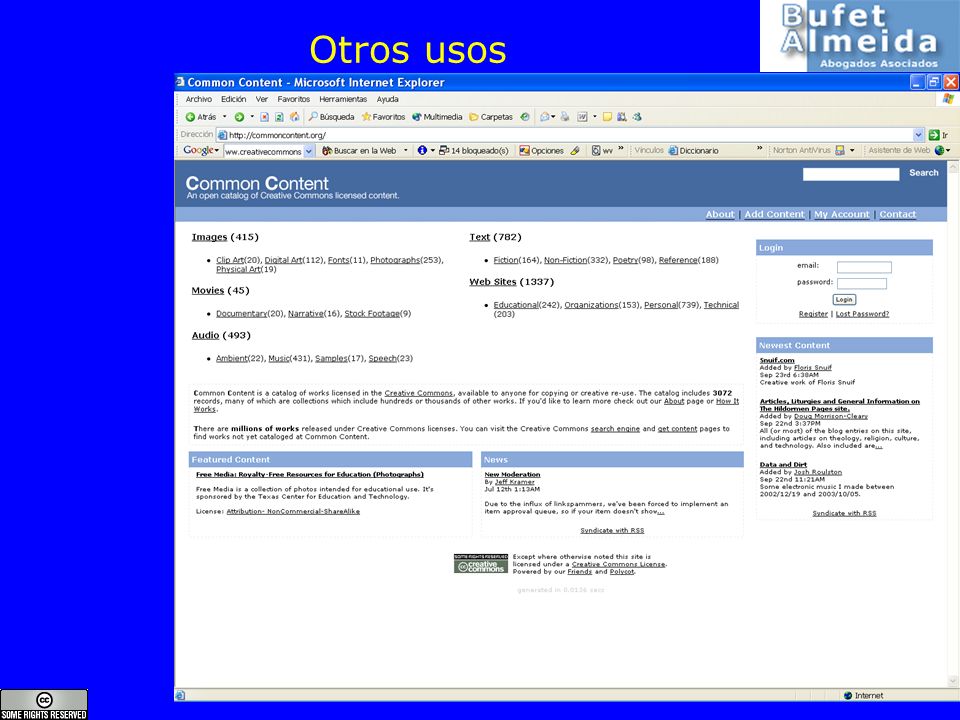Image resolution: width=960 pixels, height=720 pixels.
Task: Click the Creative Commons logo in page footer
Action: click(x=481, y=563)
